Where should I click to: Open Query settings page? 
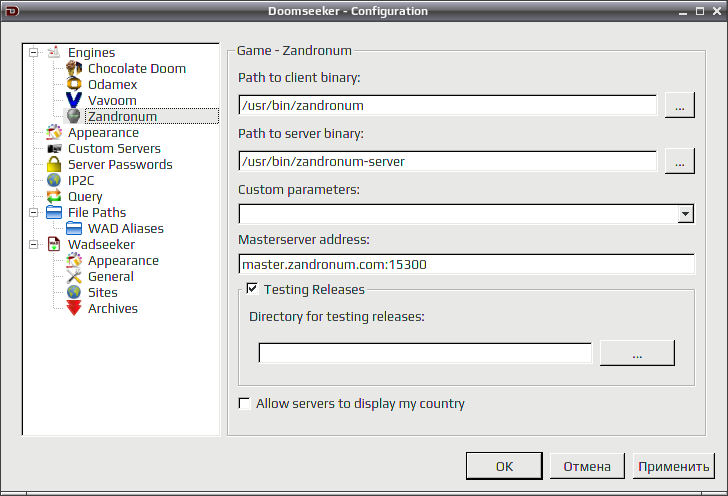click(x=85, y=196)
